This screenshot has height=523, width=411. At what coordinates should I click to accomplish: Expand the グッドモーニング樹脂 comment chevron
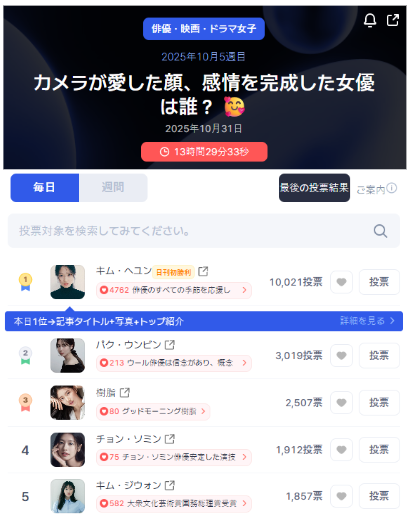[203, 411]
